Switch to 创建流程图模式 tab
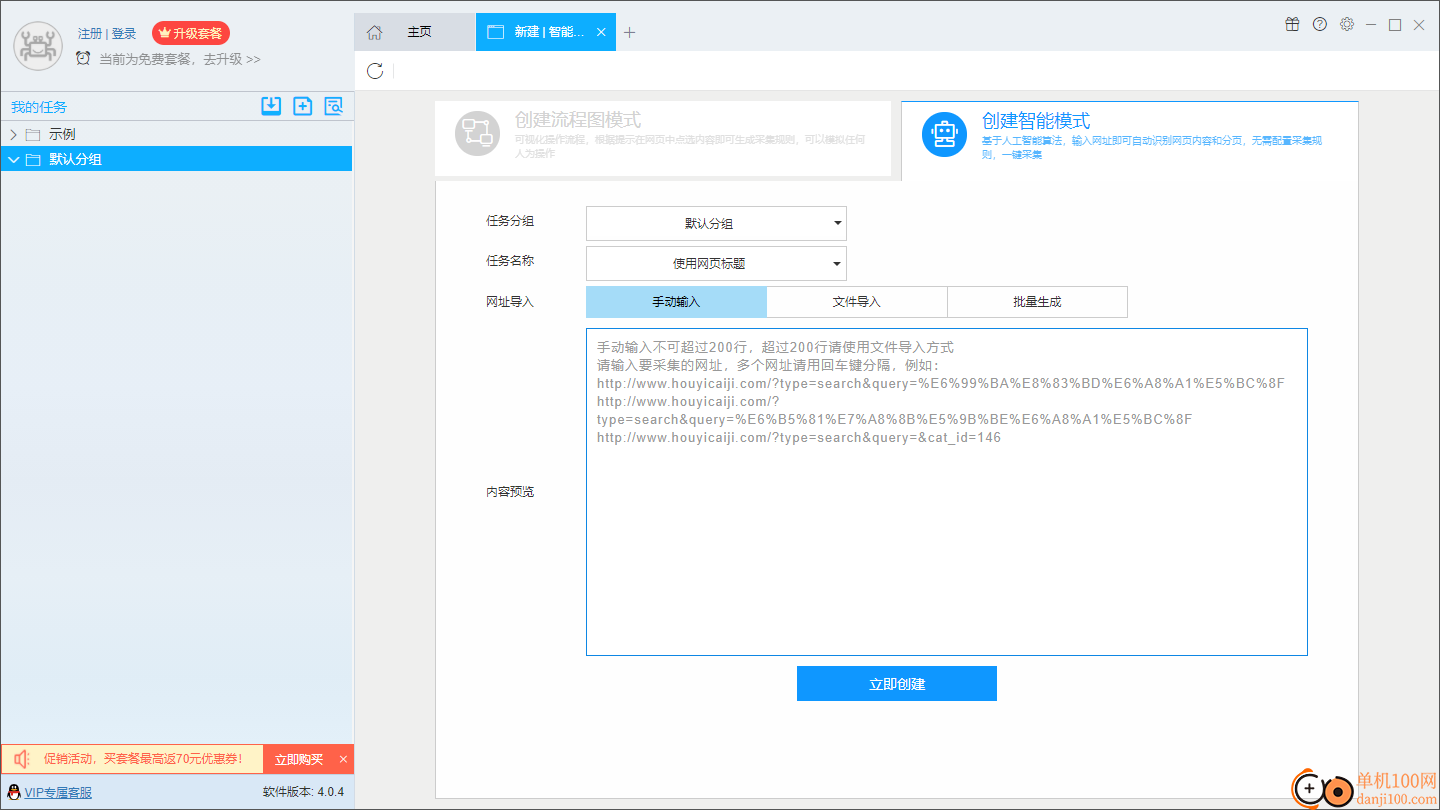 pos(663,139)
